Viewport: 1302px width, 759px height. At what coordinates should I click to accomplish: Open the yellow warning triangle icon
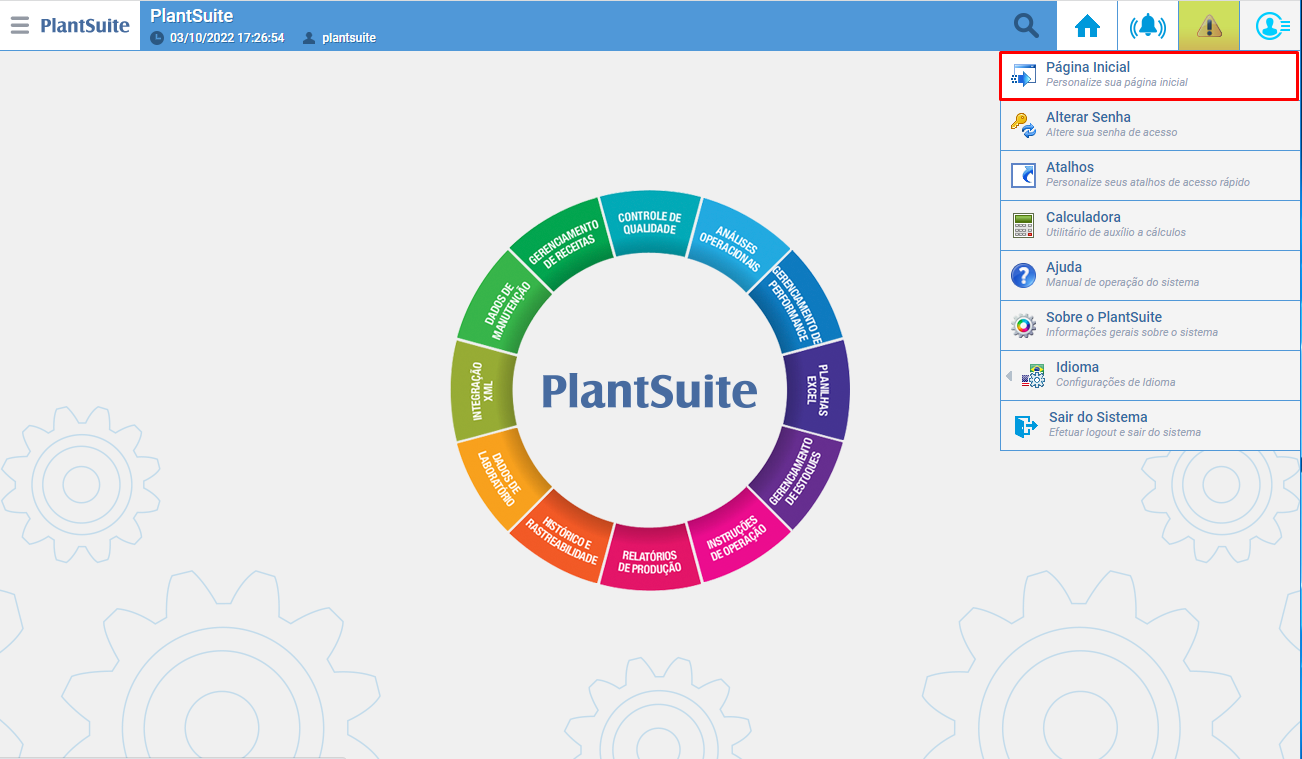1209,26
